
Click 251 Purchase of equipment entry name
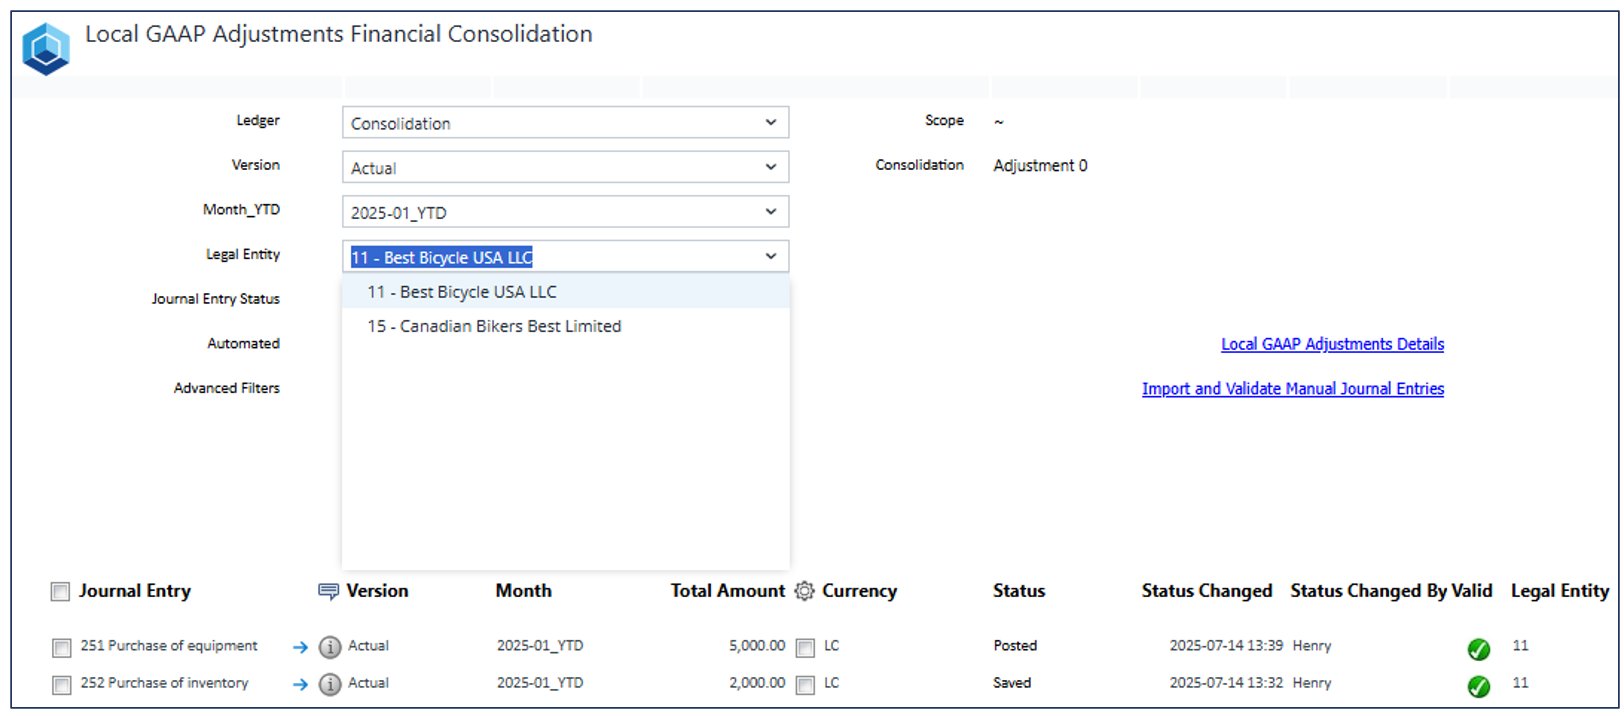click(169, 646)
